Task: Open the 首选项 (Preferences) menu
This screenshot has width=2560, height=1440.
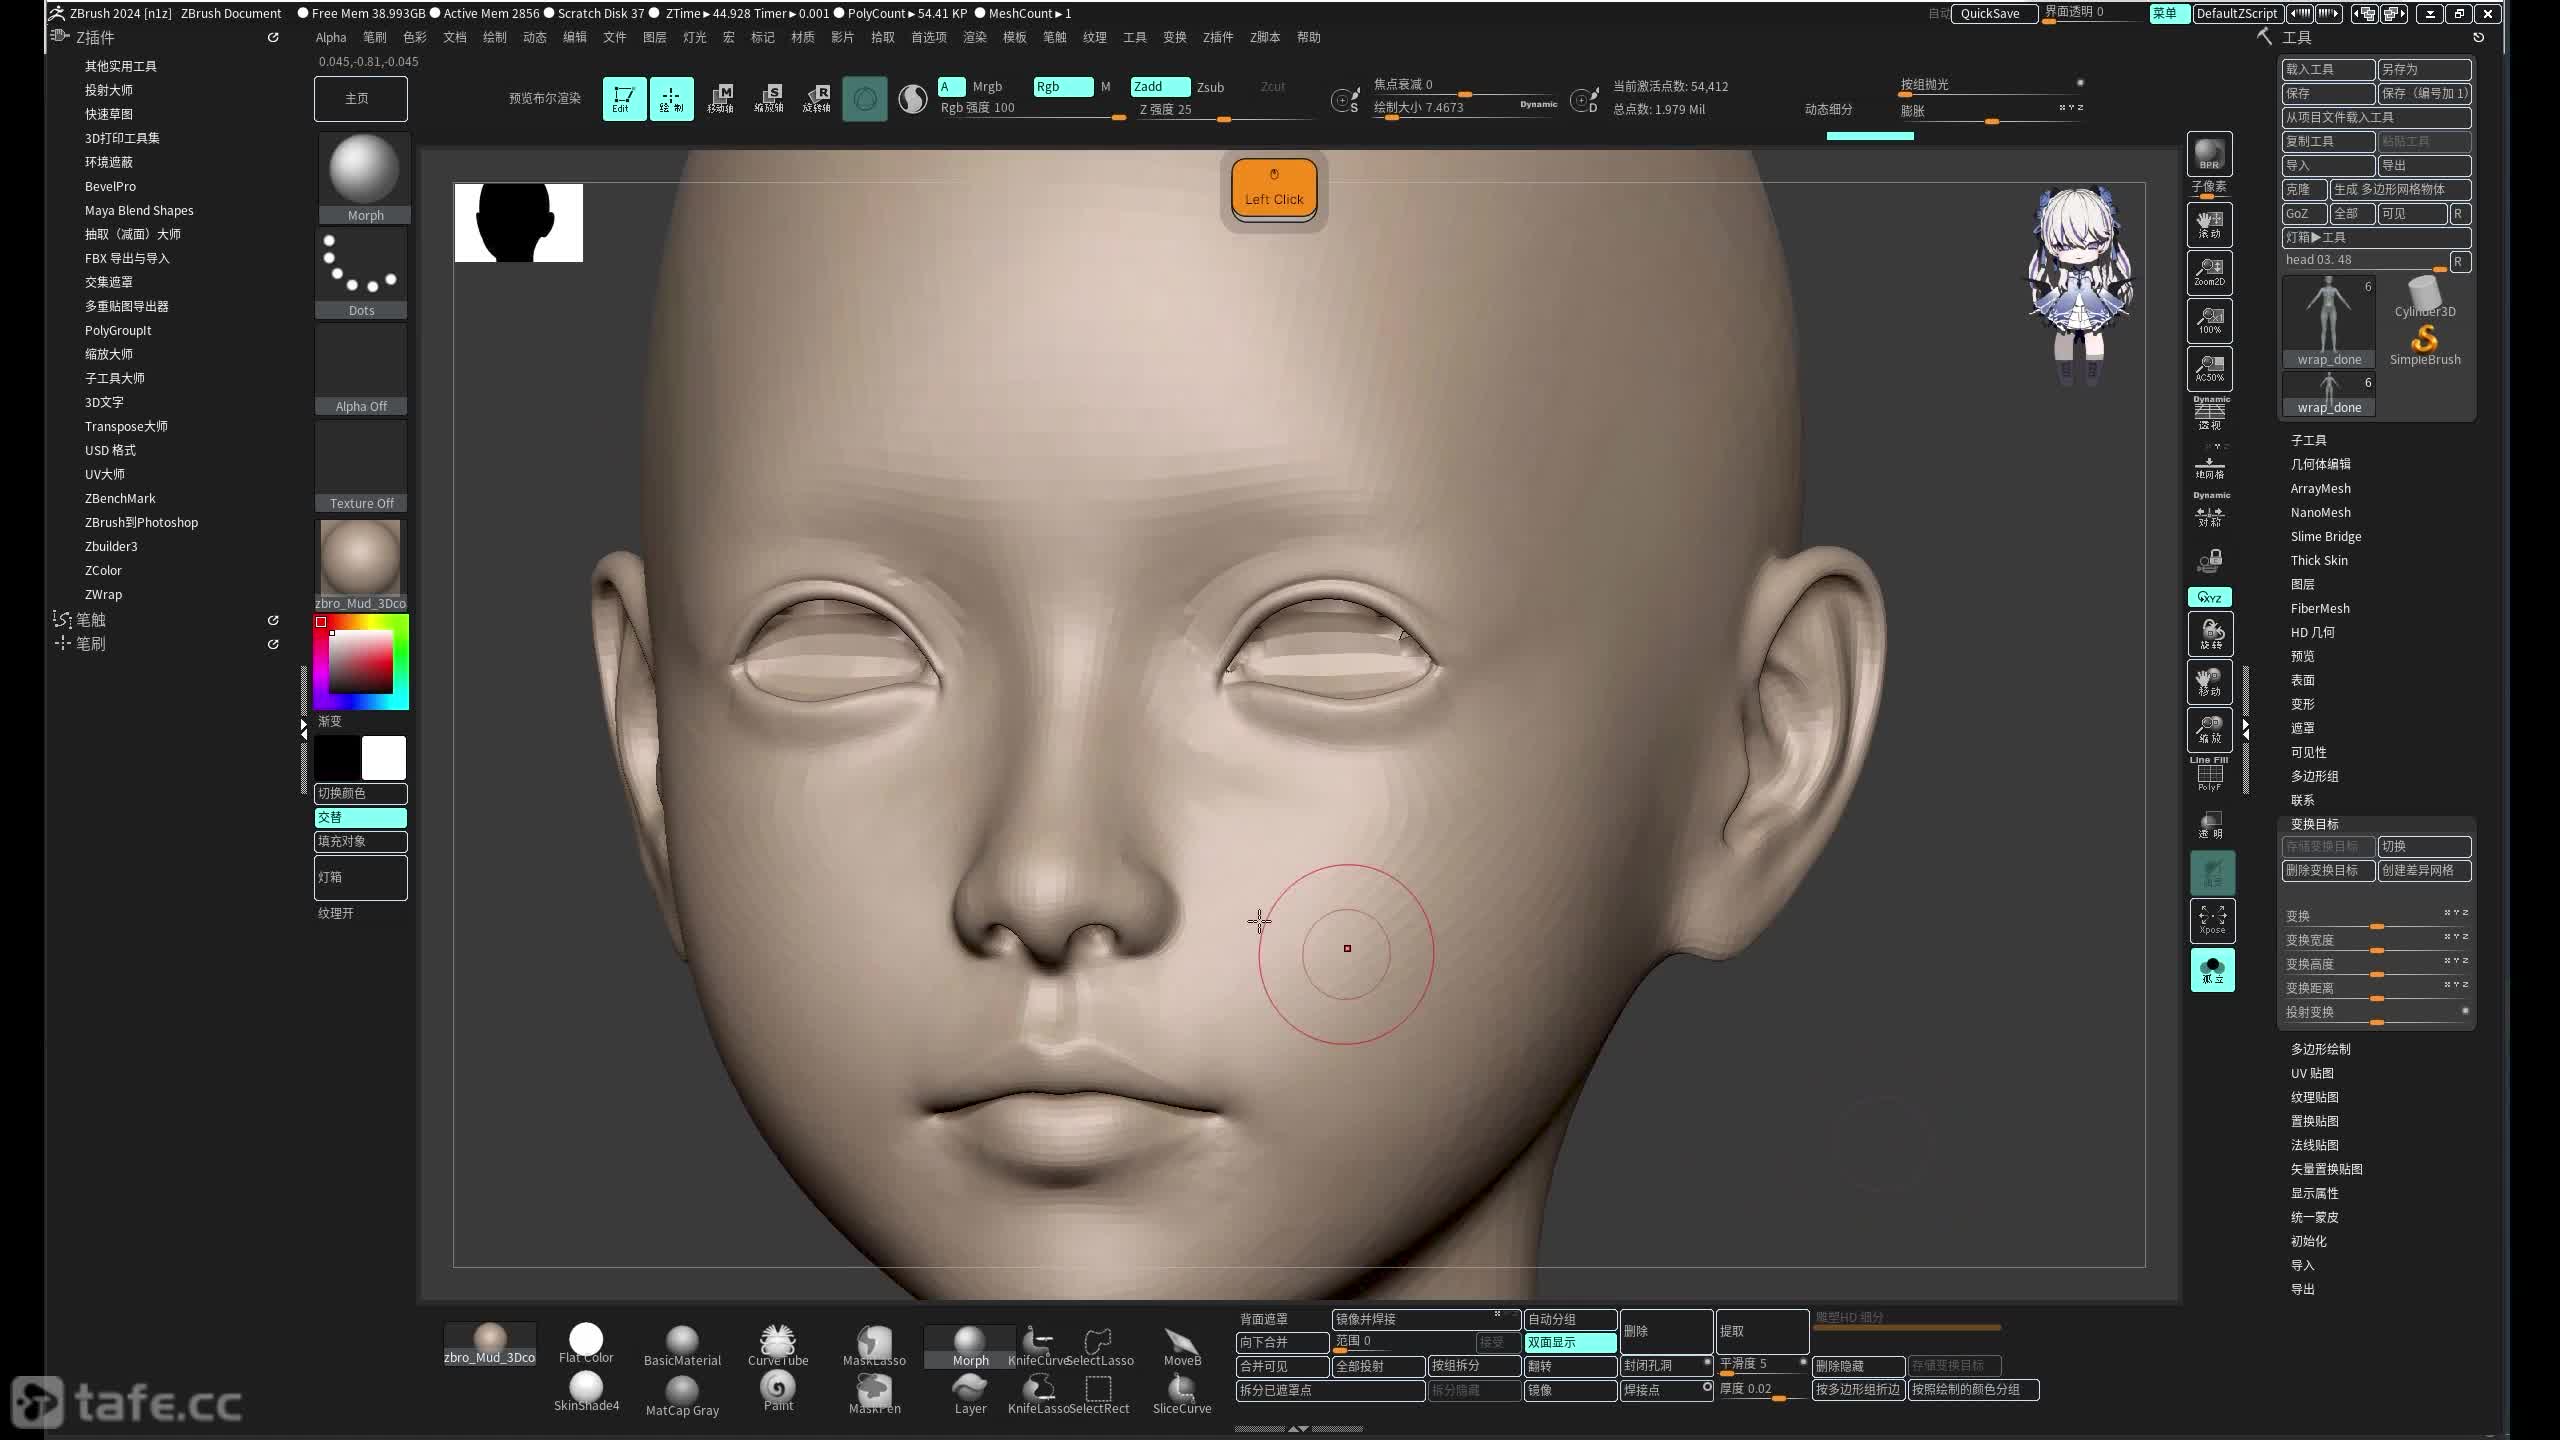Action: 928,37
